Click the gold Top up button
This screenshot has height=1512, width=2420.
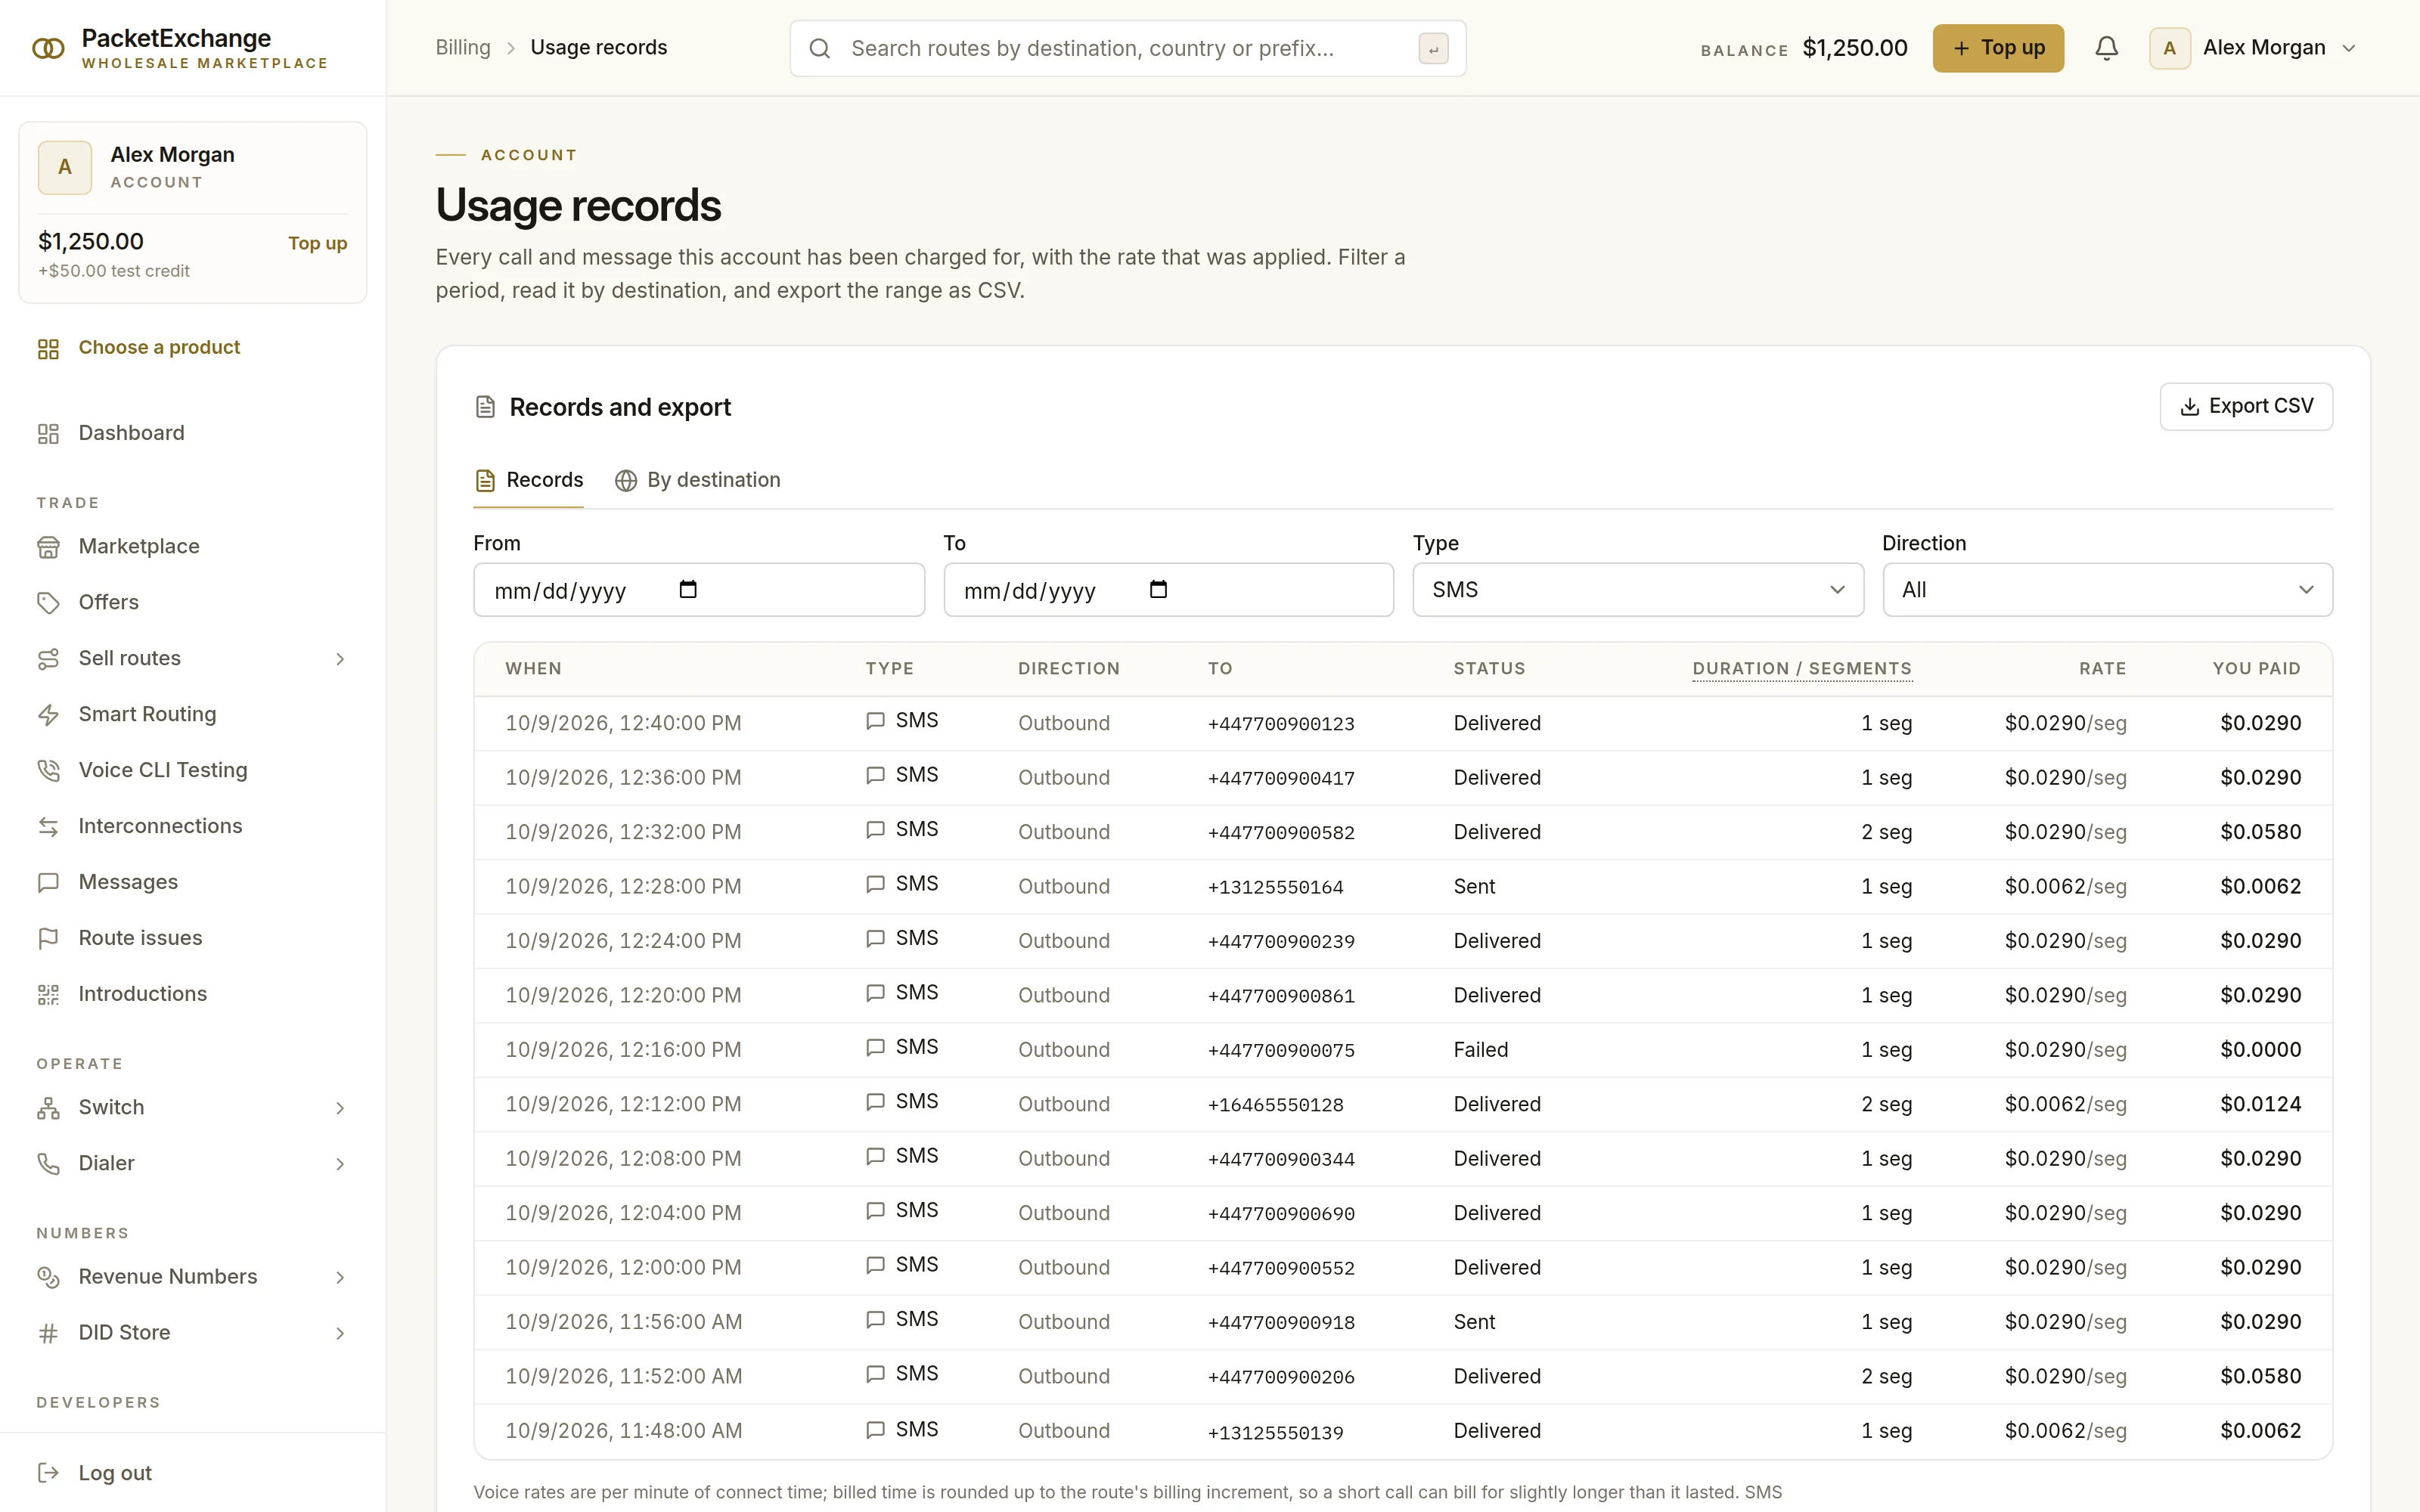[1997, 48]
